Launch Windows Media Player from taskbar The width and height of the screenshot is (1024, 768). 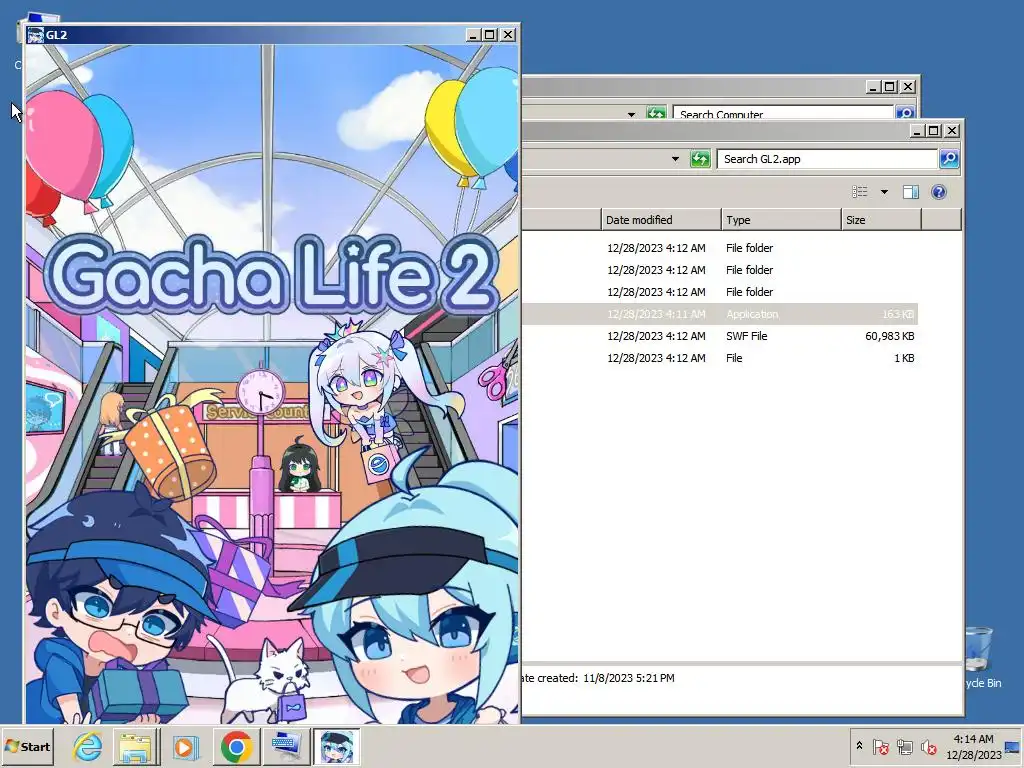tap(185, 746)
